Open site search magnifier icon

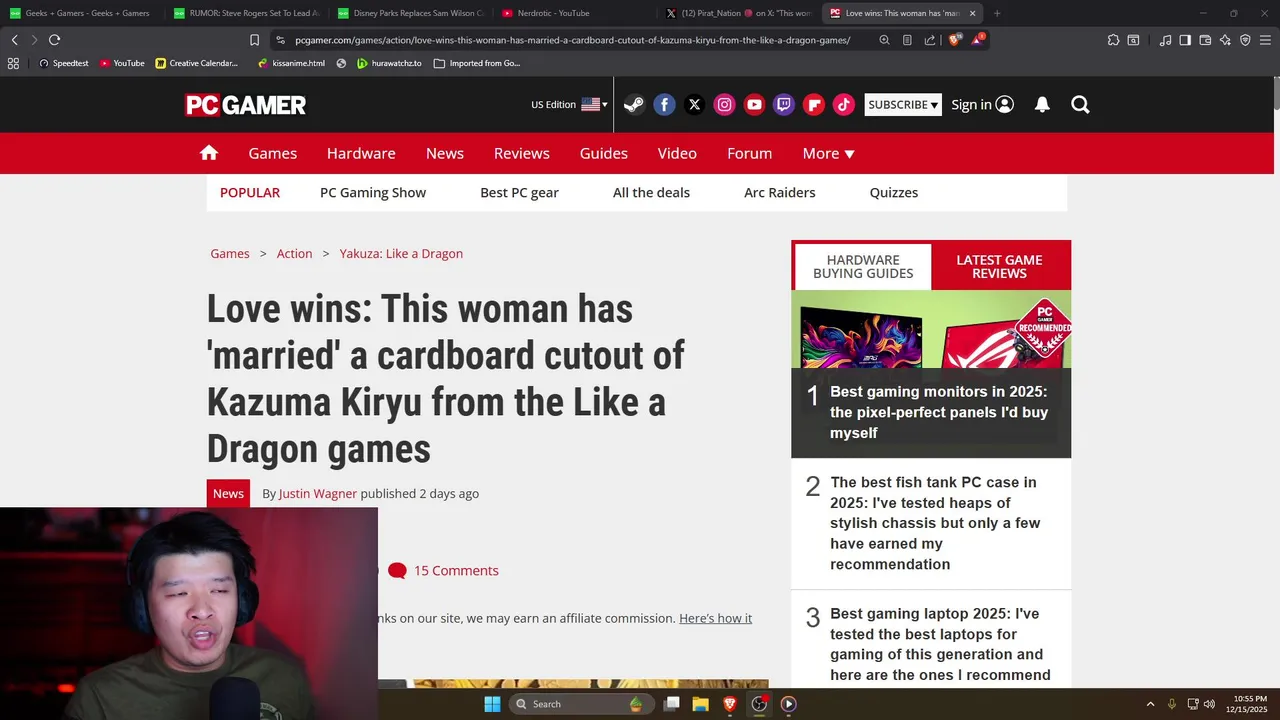(1080, 104)
